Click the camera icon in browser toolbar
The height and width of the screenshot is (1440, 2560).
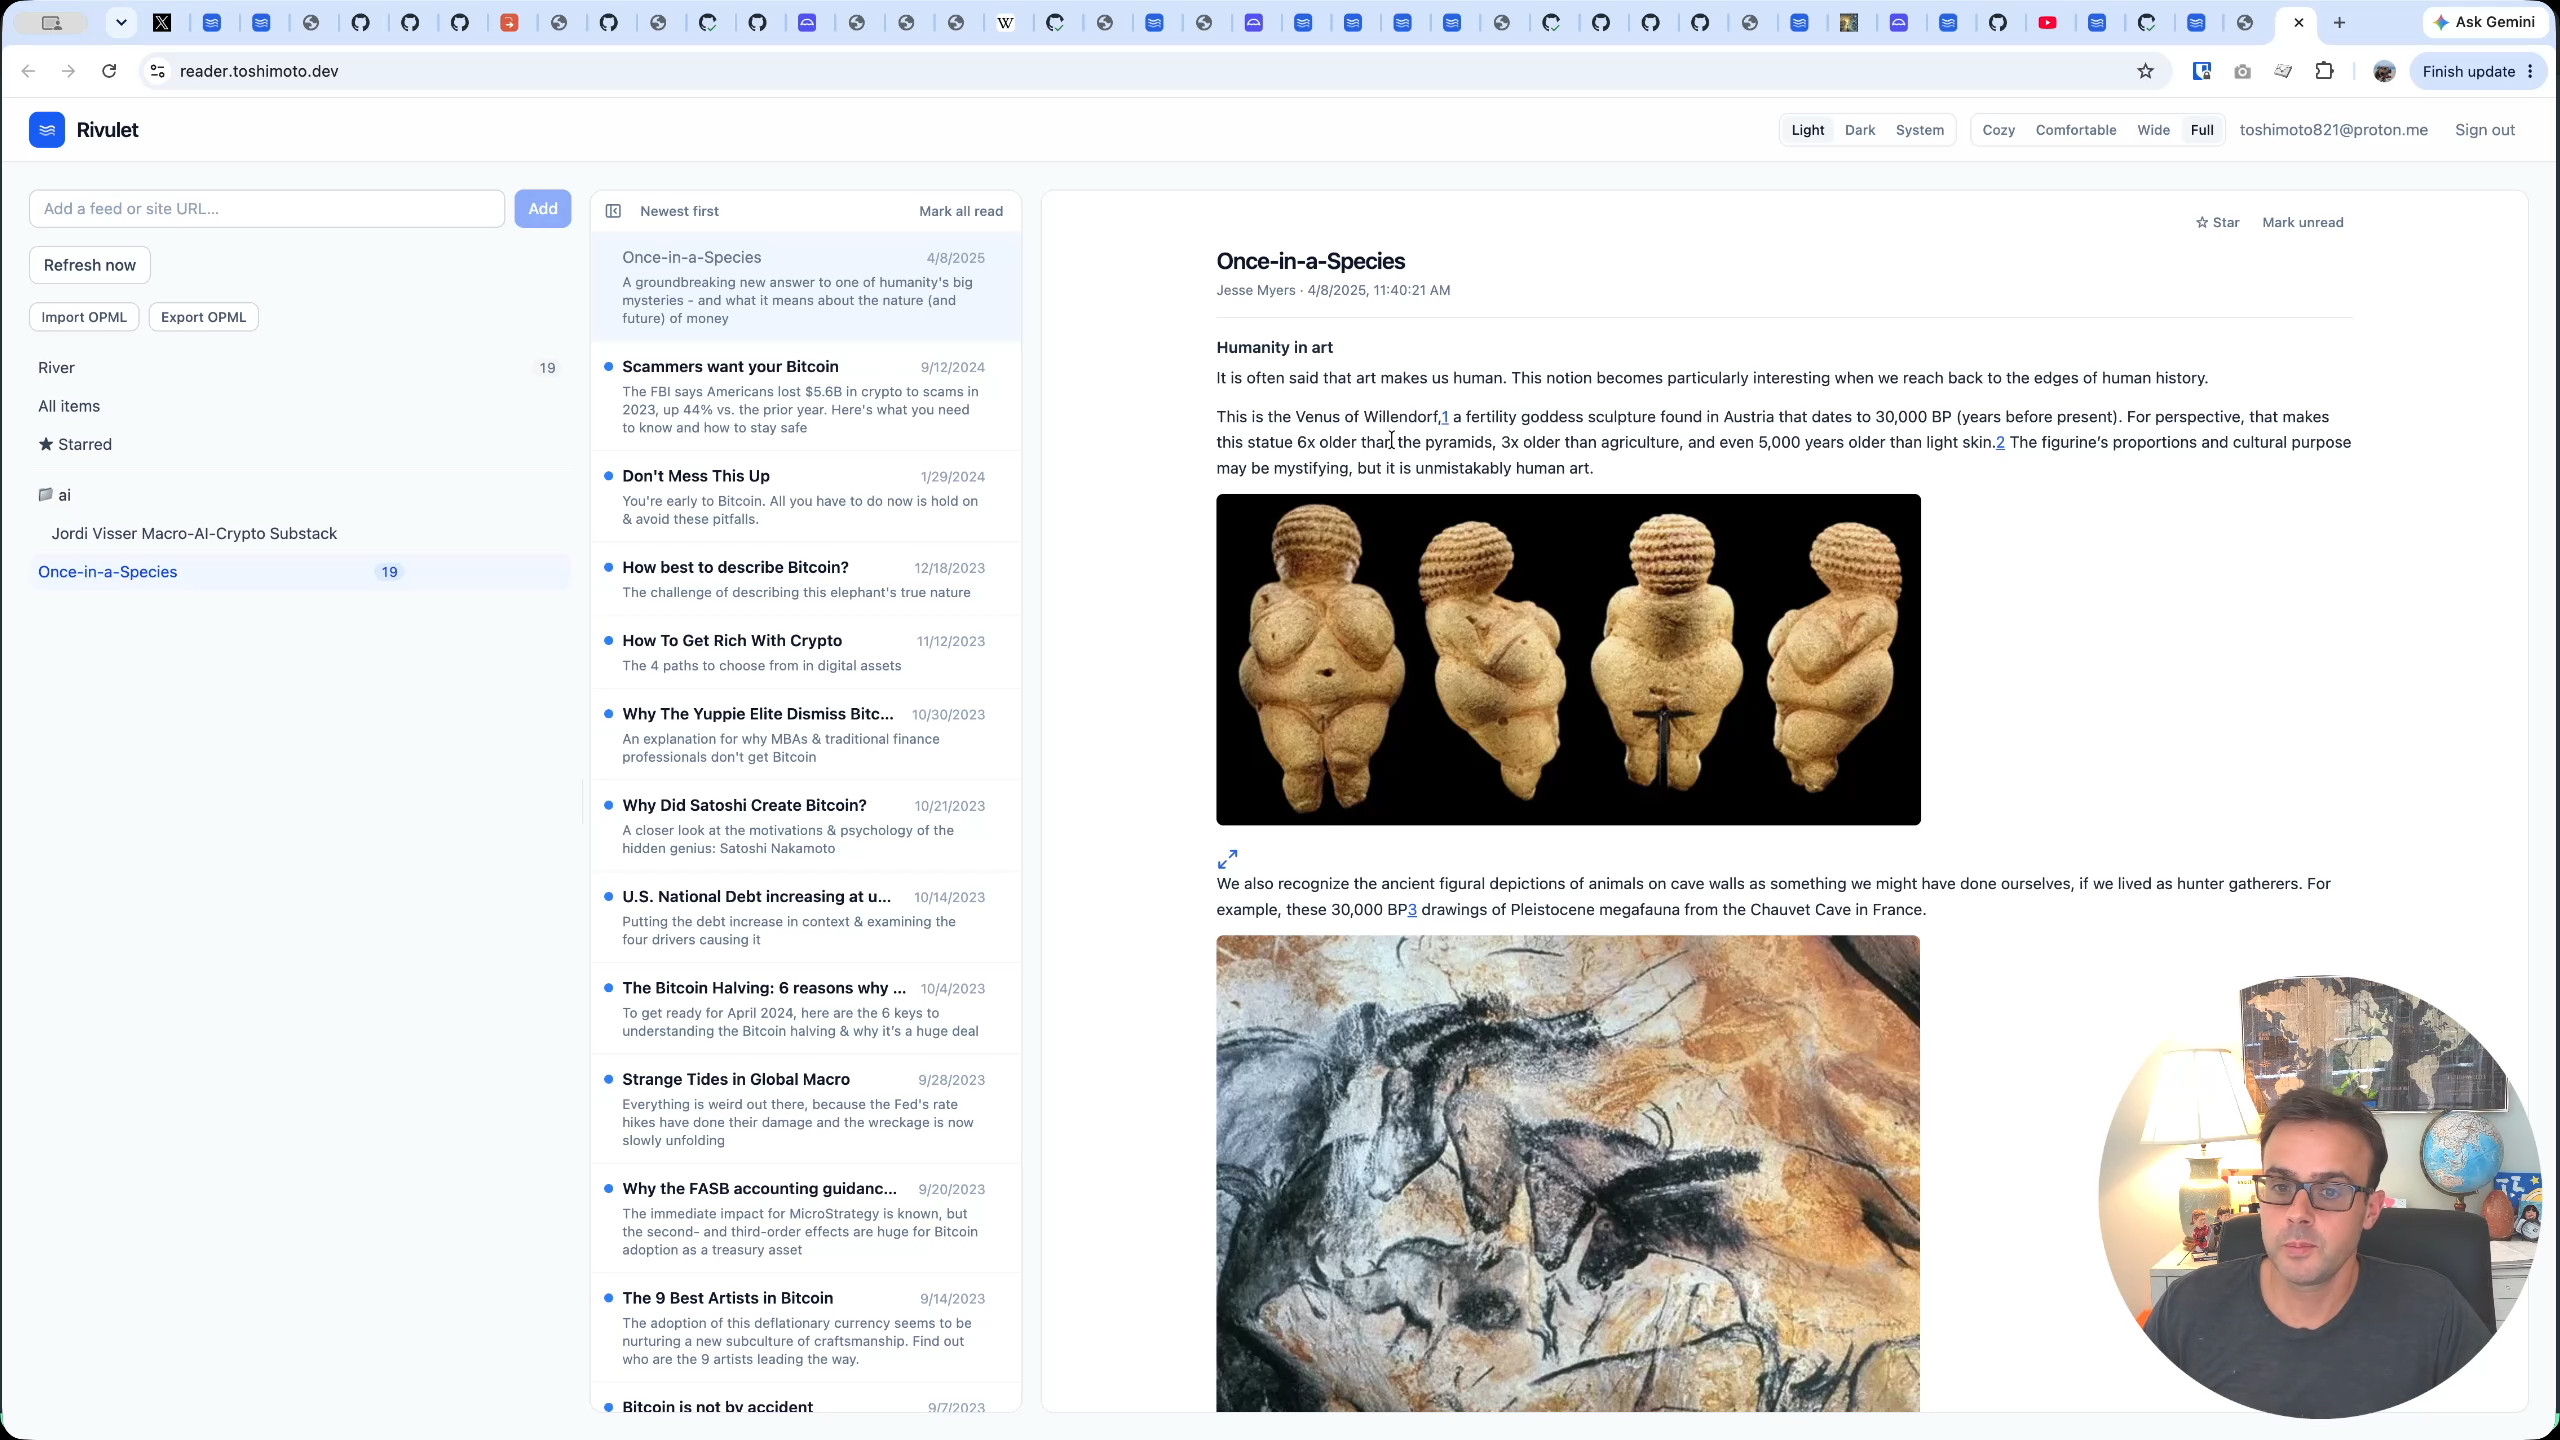(x=2242, y=71)
